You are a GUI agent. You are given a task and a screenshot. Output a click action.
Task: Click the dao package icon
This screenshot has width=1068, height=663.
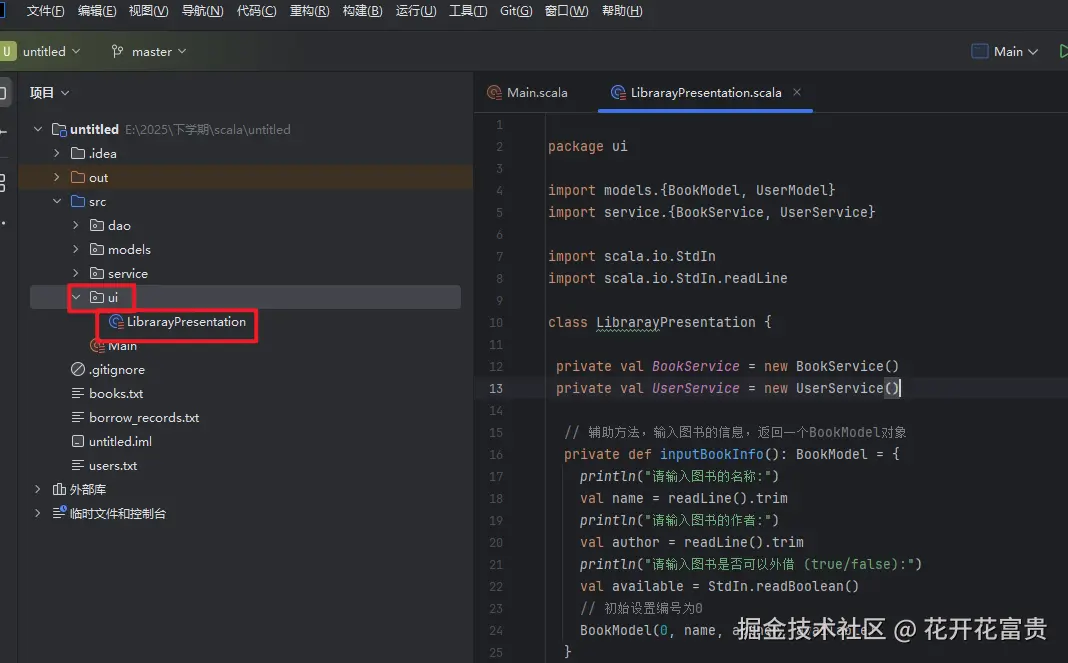point(97,226)
